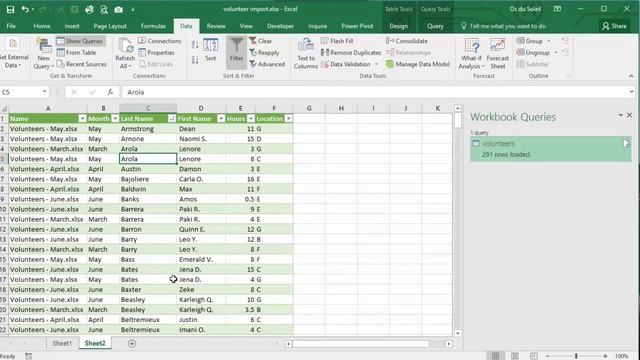The height and width of the screenshot is (360, 640).
Task: Open Ribbon Display Options
Action: click(557, 9)
